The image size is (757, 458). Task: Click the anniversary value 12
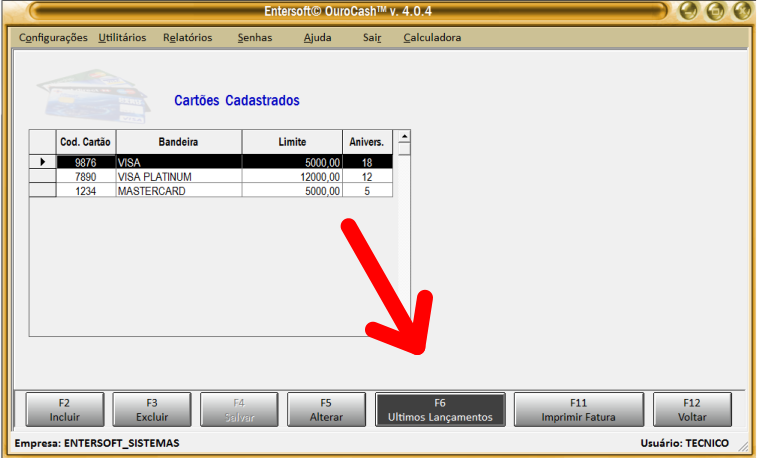click(x=367, y=177)
